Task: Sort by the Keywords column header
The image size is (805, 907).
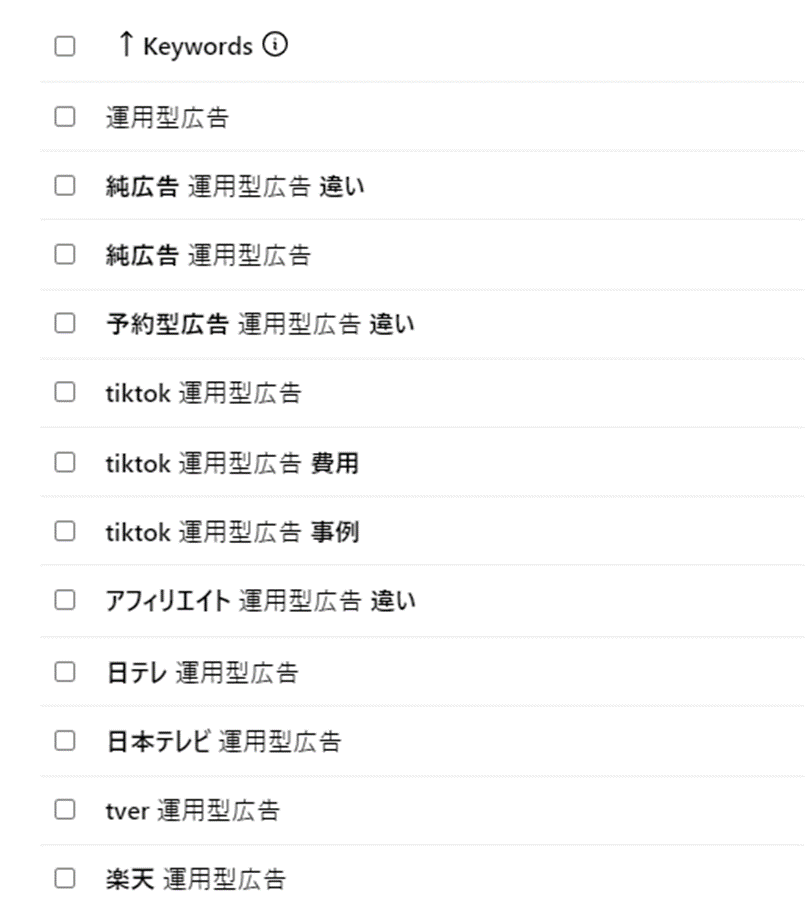Action: (198, 46)
